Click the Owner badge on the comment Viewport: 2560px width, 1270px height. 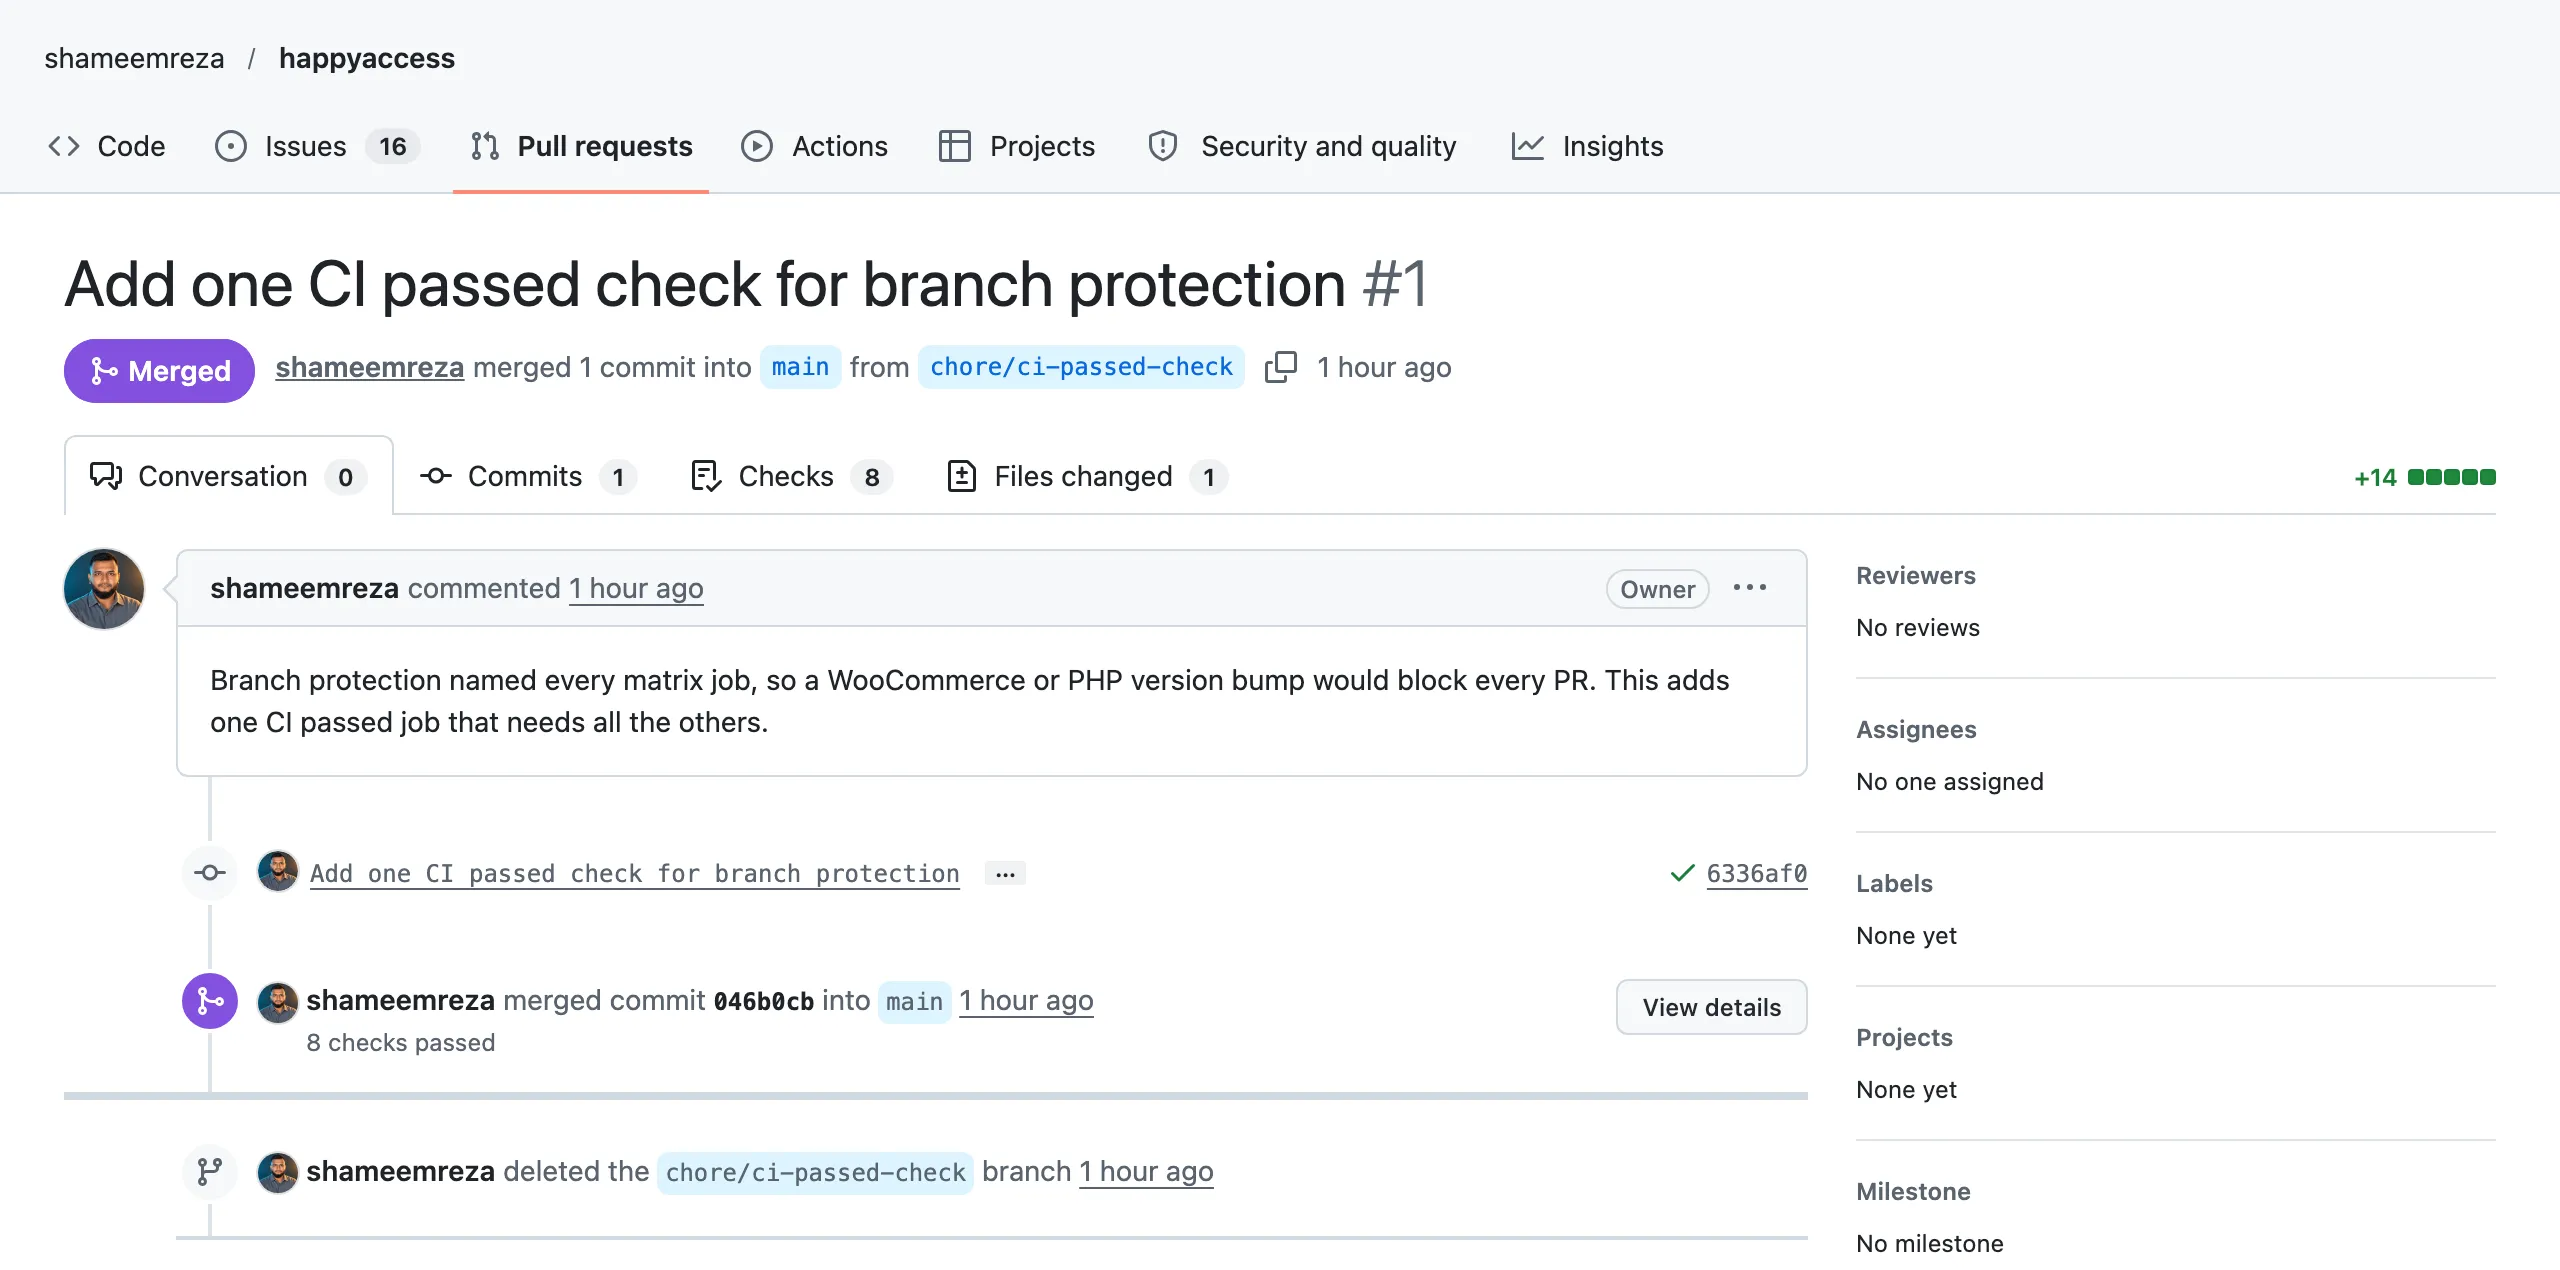click(1657, 589)
